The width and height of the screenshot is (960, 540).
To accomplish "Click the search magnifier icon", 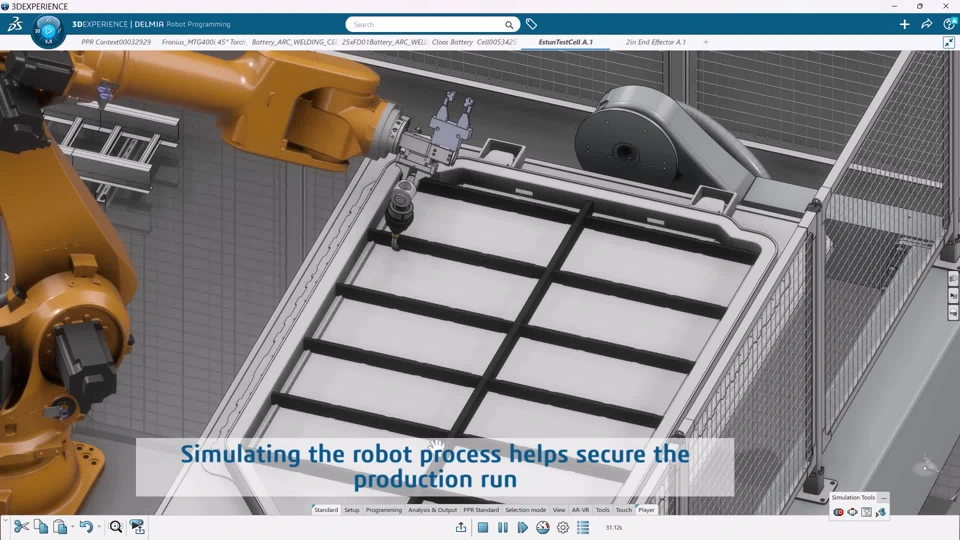I will click(509, 24).
